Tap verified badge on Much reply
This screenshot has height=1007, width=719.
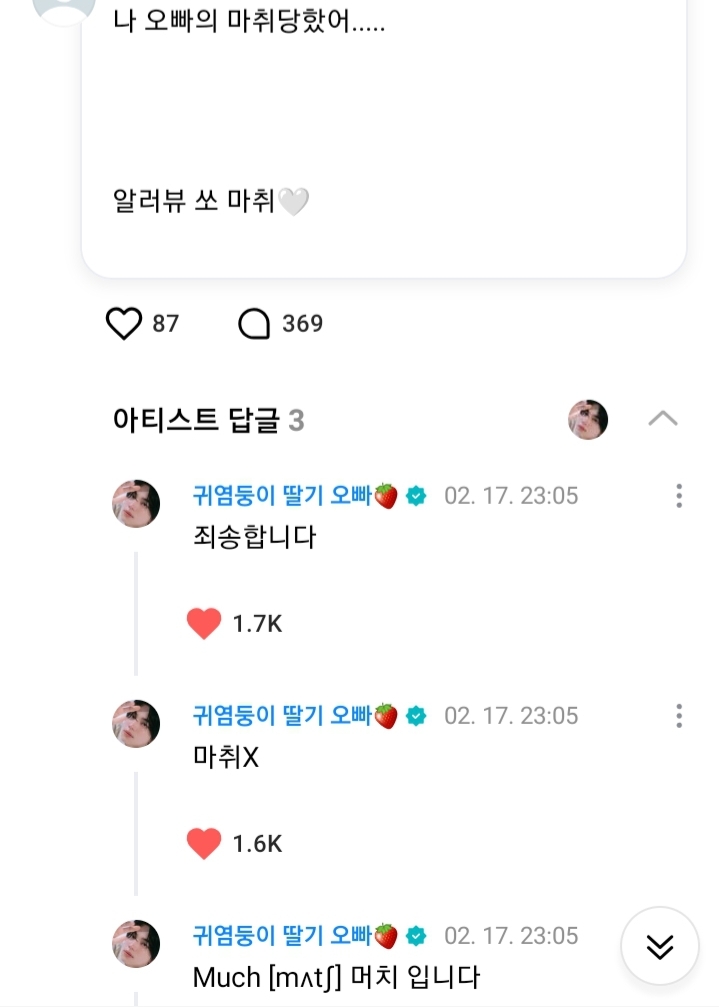point(417,936)
